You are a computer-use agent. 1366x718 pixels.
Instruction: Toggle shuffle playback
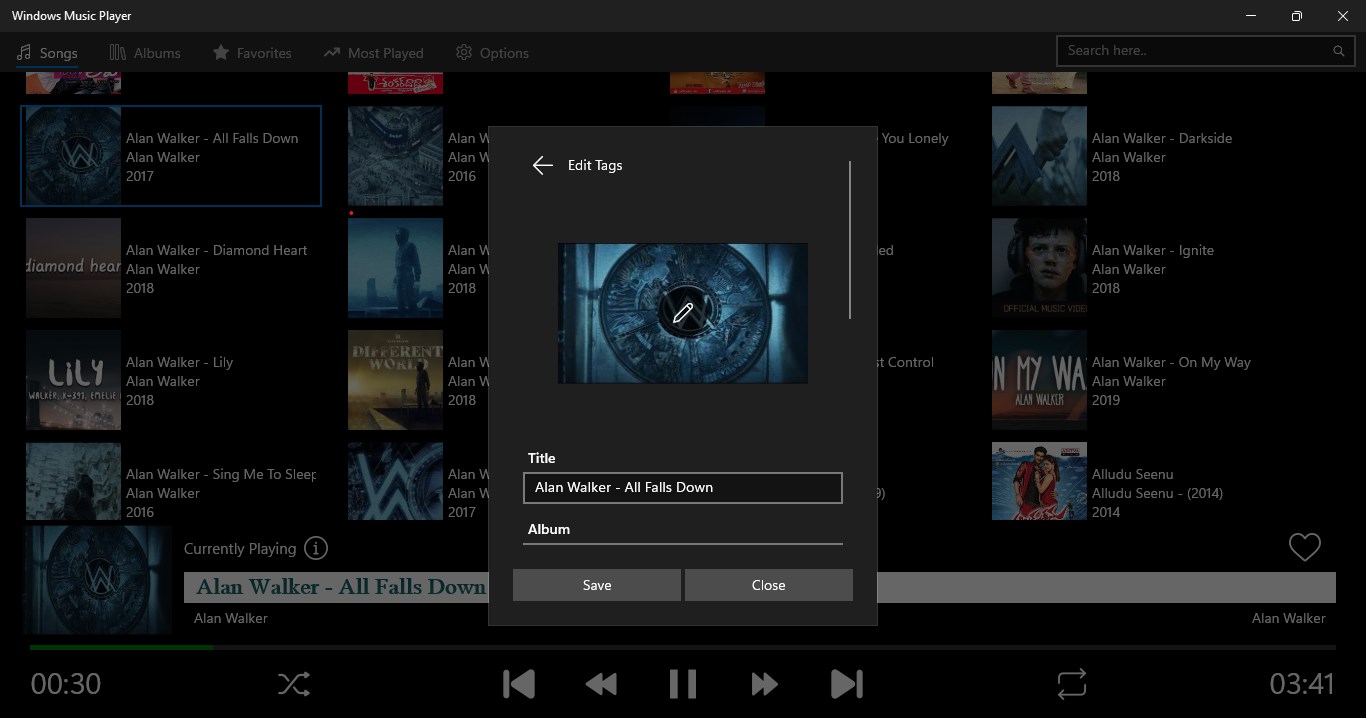293,684
